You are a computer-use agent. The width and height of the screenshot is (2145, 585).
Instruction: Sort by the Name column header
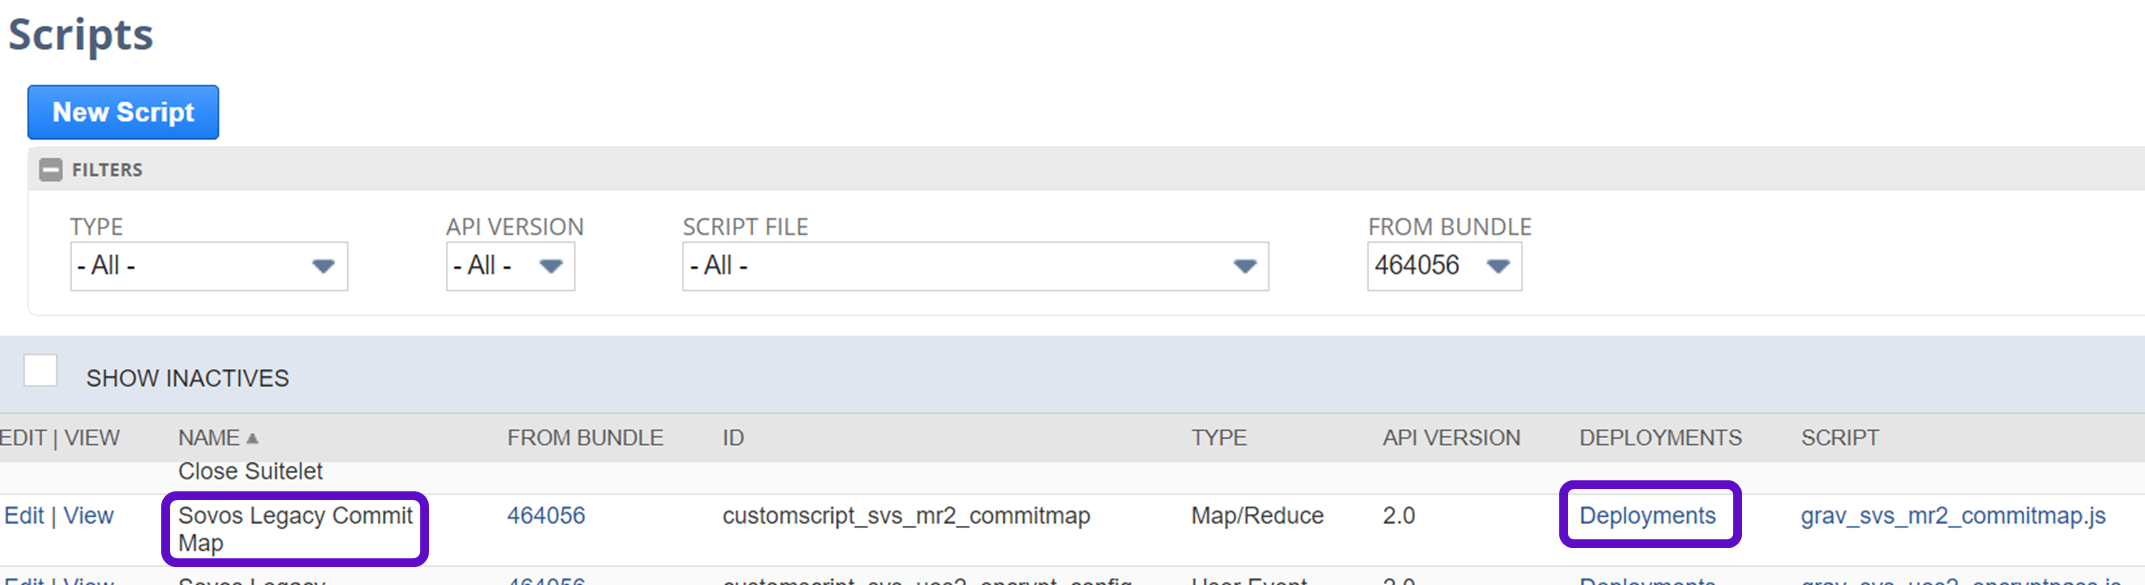point(208,438)
